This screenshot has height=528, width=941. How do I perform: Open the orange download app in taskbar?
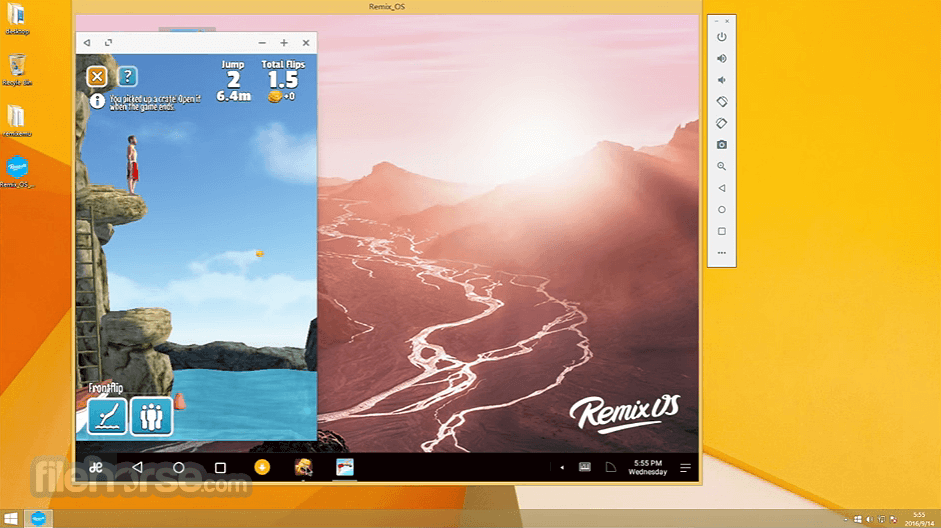pyautogui.click(x=262, y=467)
